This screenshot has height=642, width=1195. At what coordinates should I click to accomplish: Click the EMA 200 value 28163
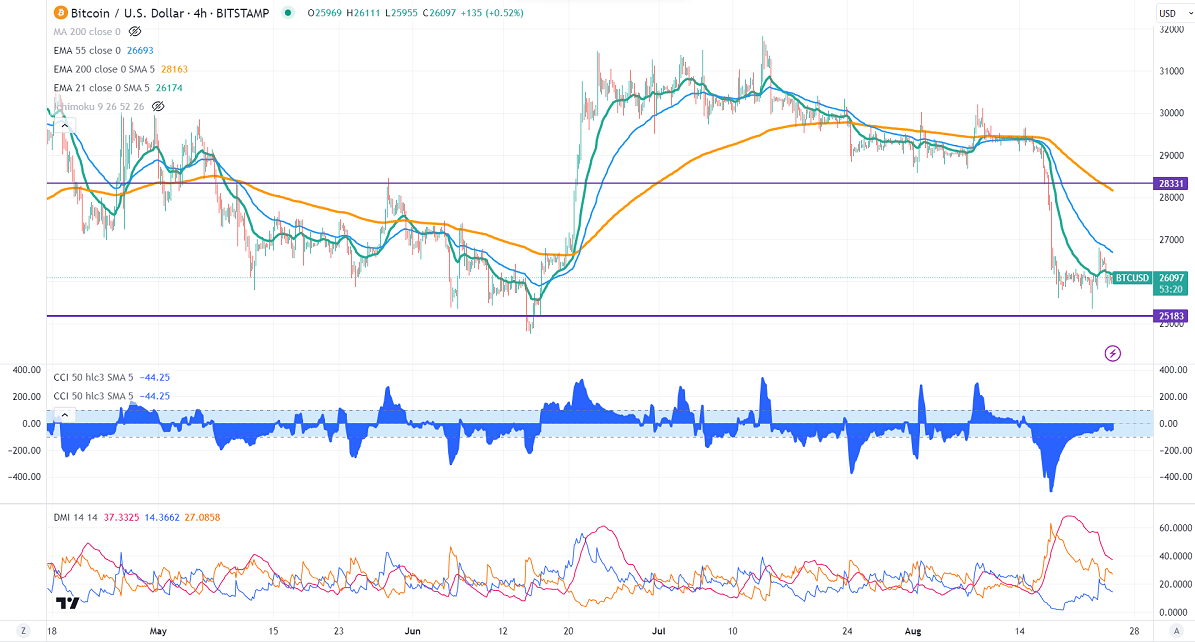[175, 69]
